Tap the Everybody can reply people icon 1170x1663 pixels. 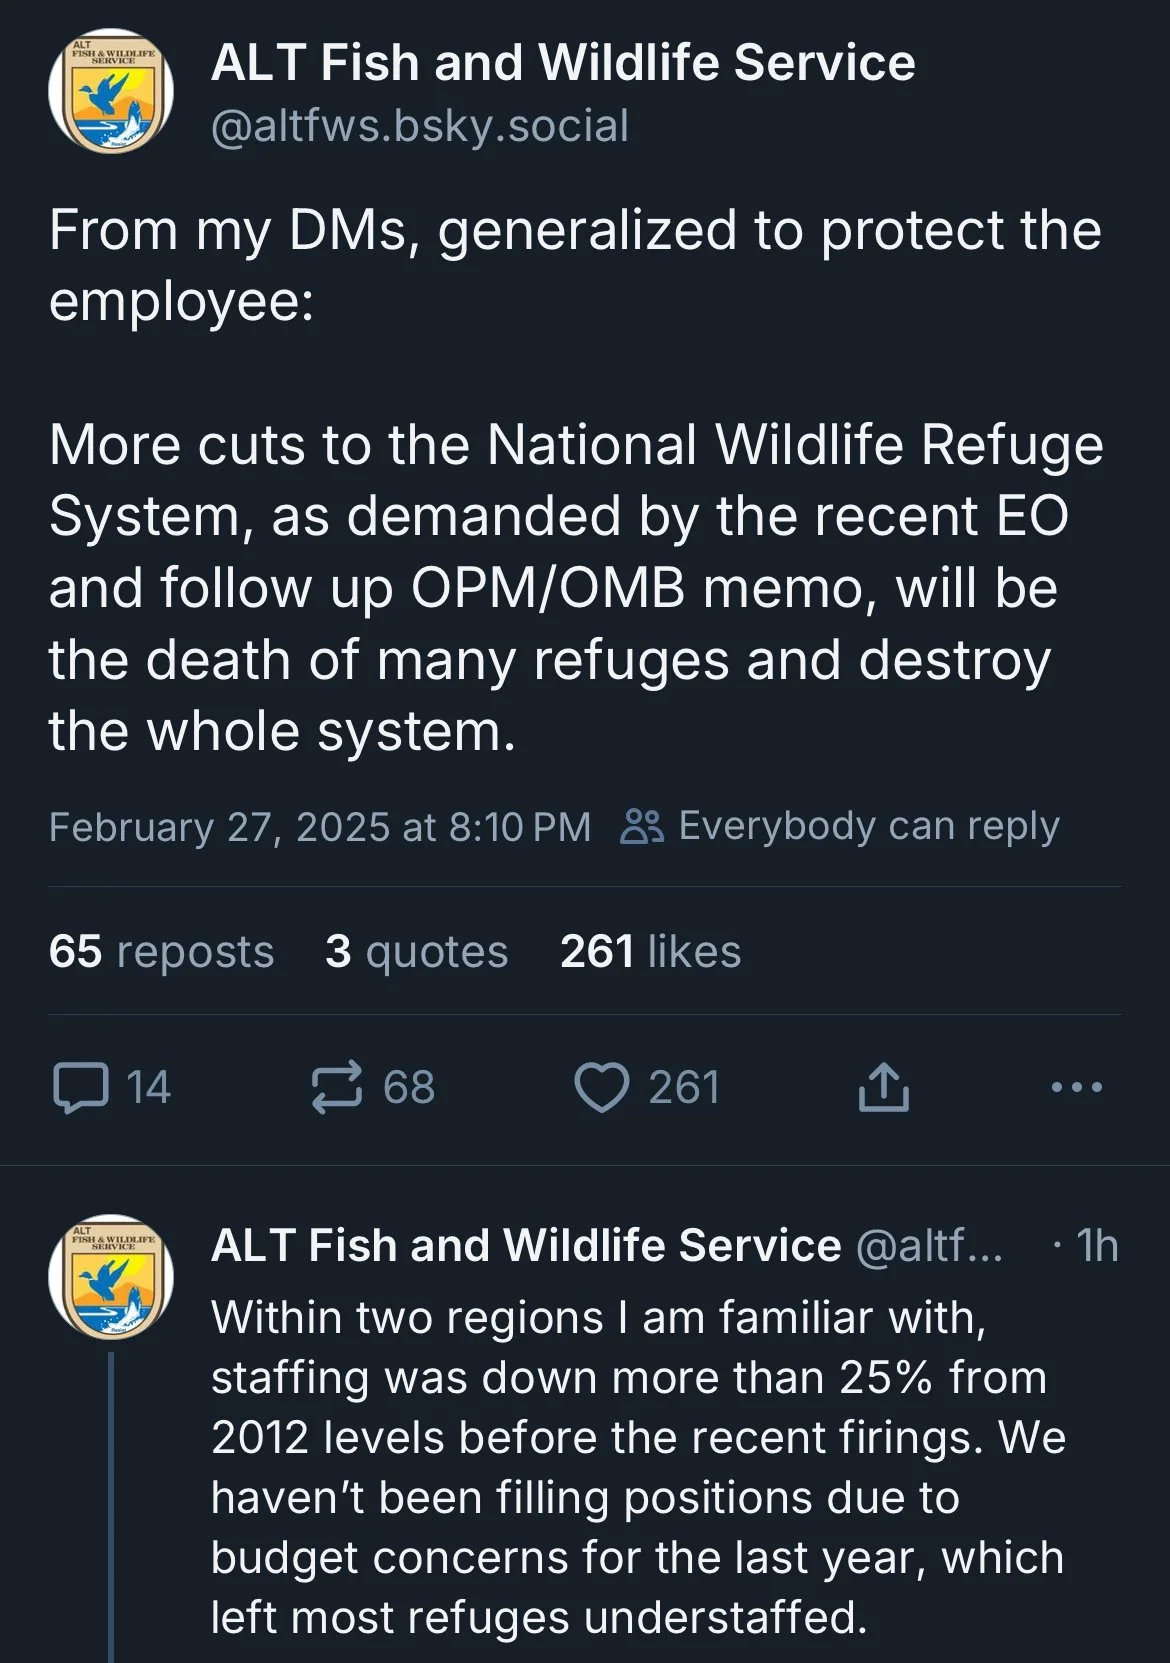(x=641, y=827)
